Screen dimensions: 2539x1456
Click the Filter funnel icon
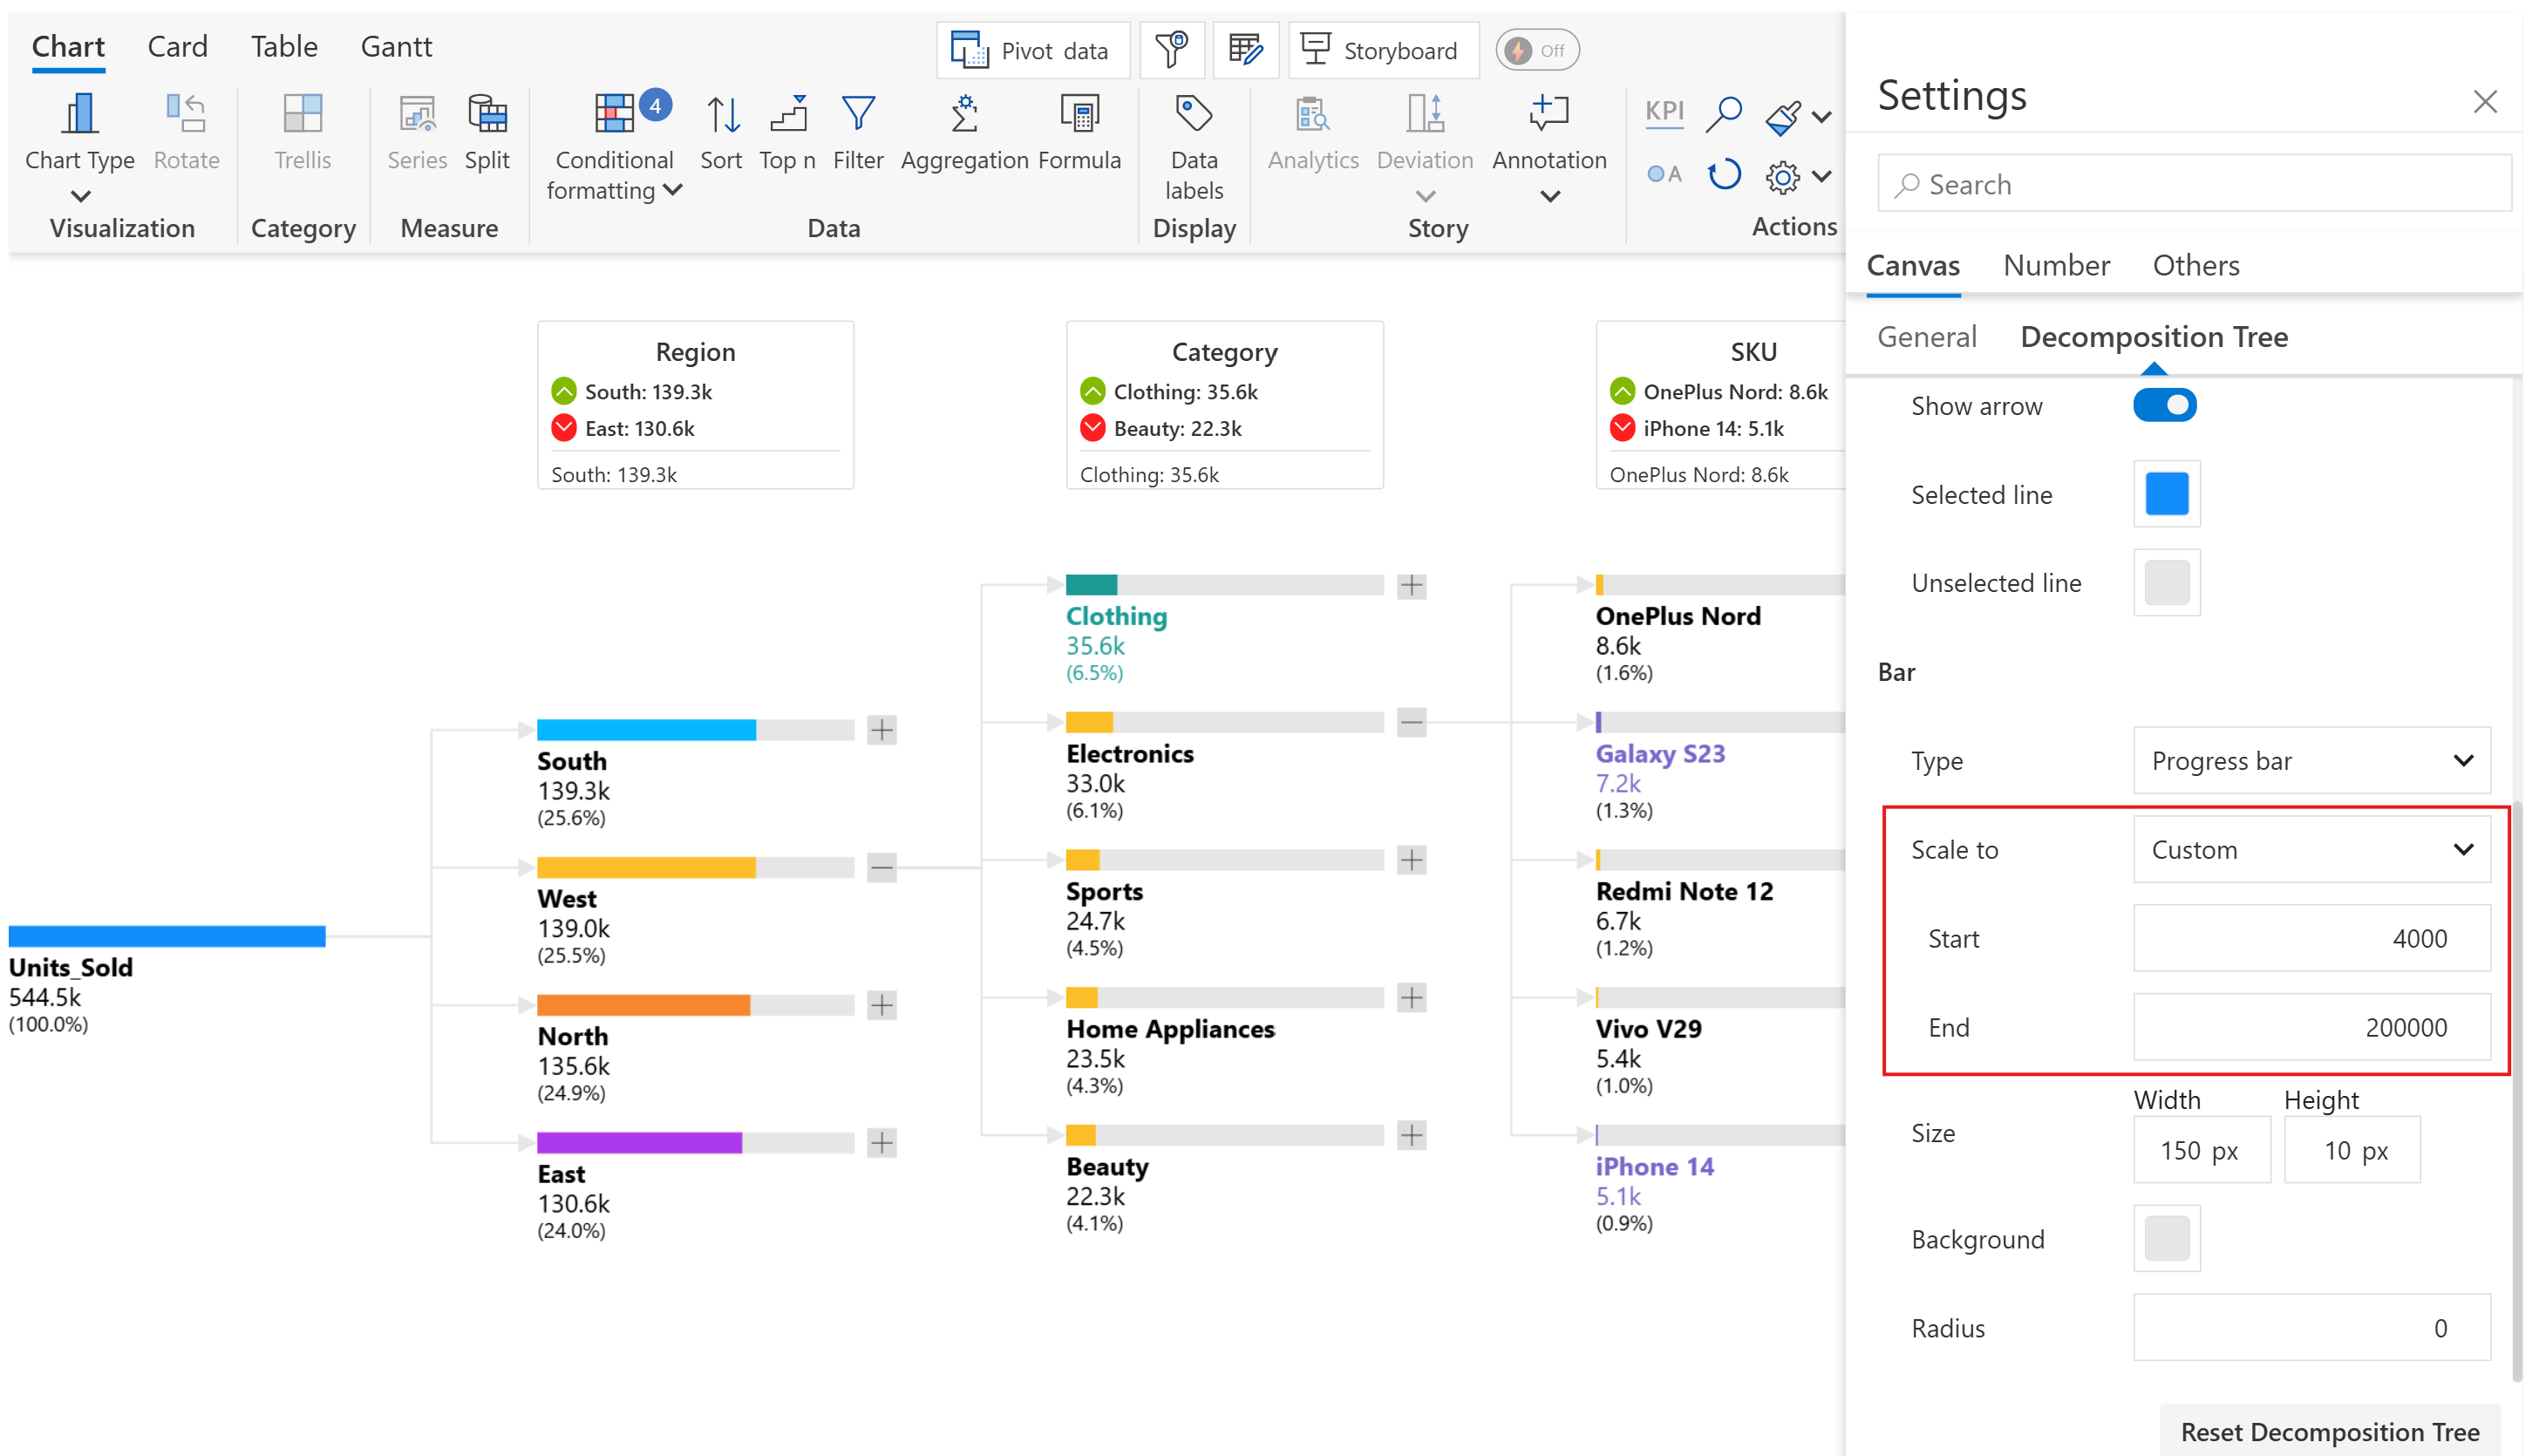(857, 116)
